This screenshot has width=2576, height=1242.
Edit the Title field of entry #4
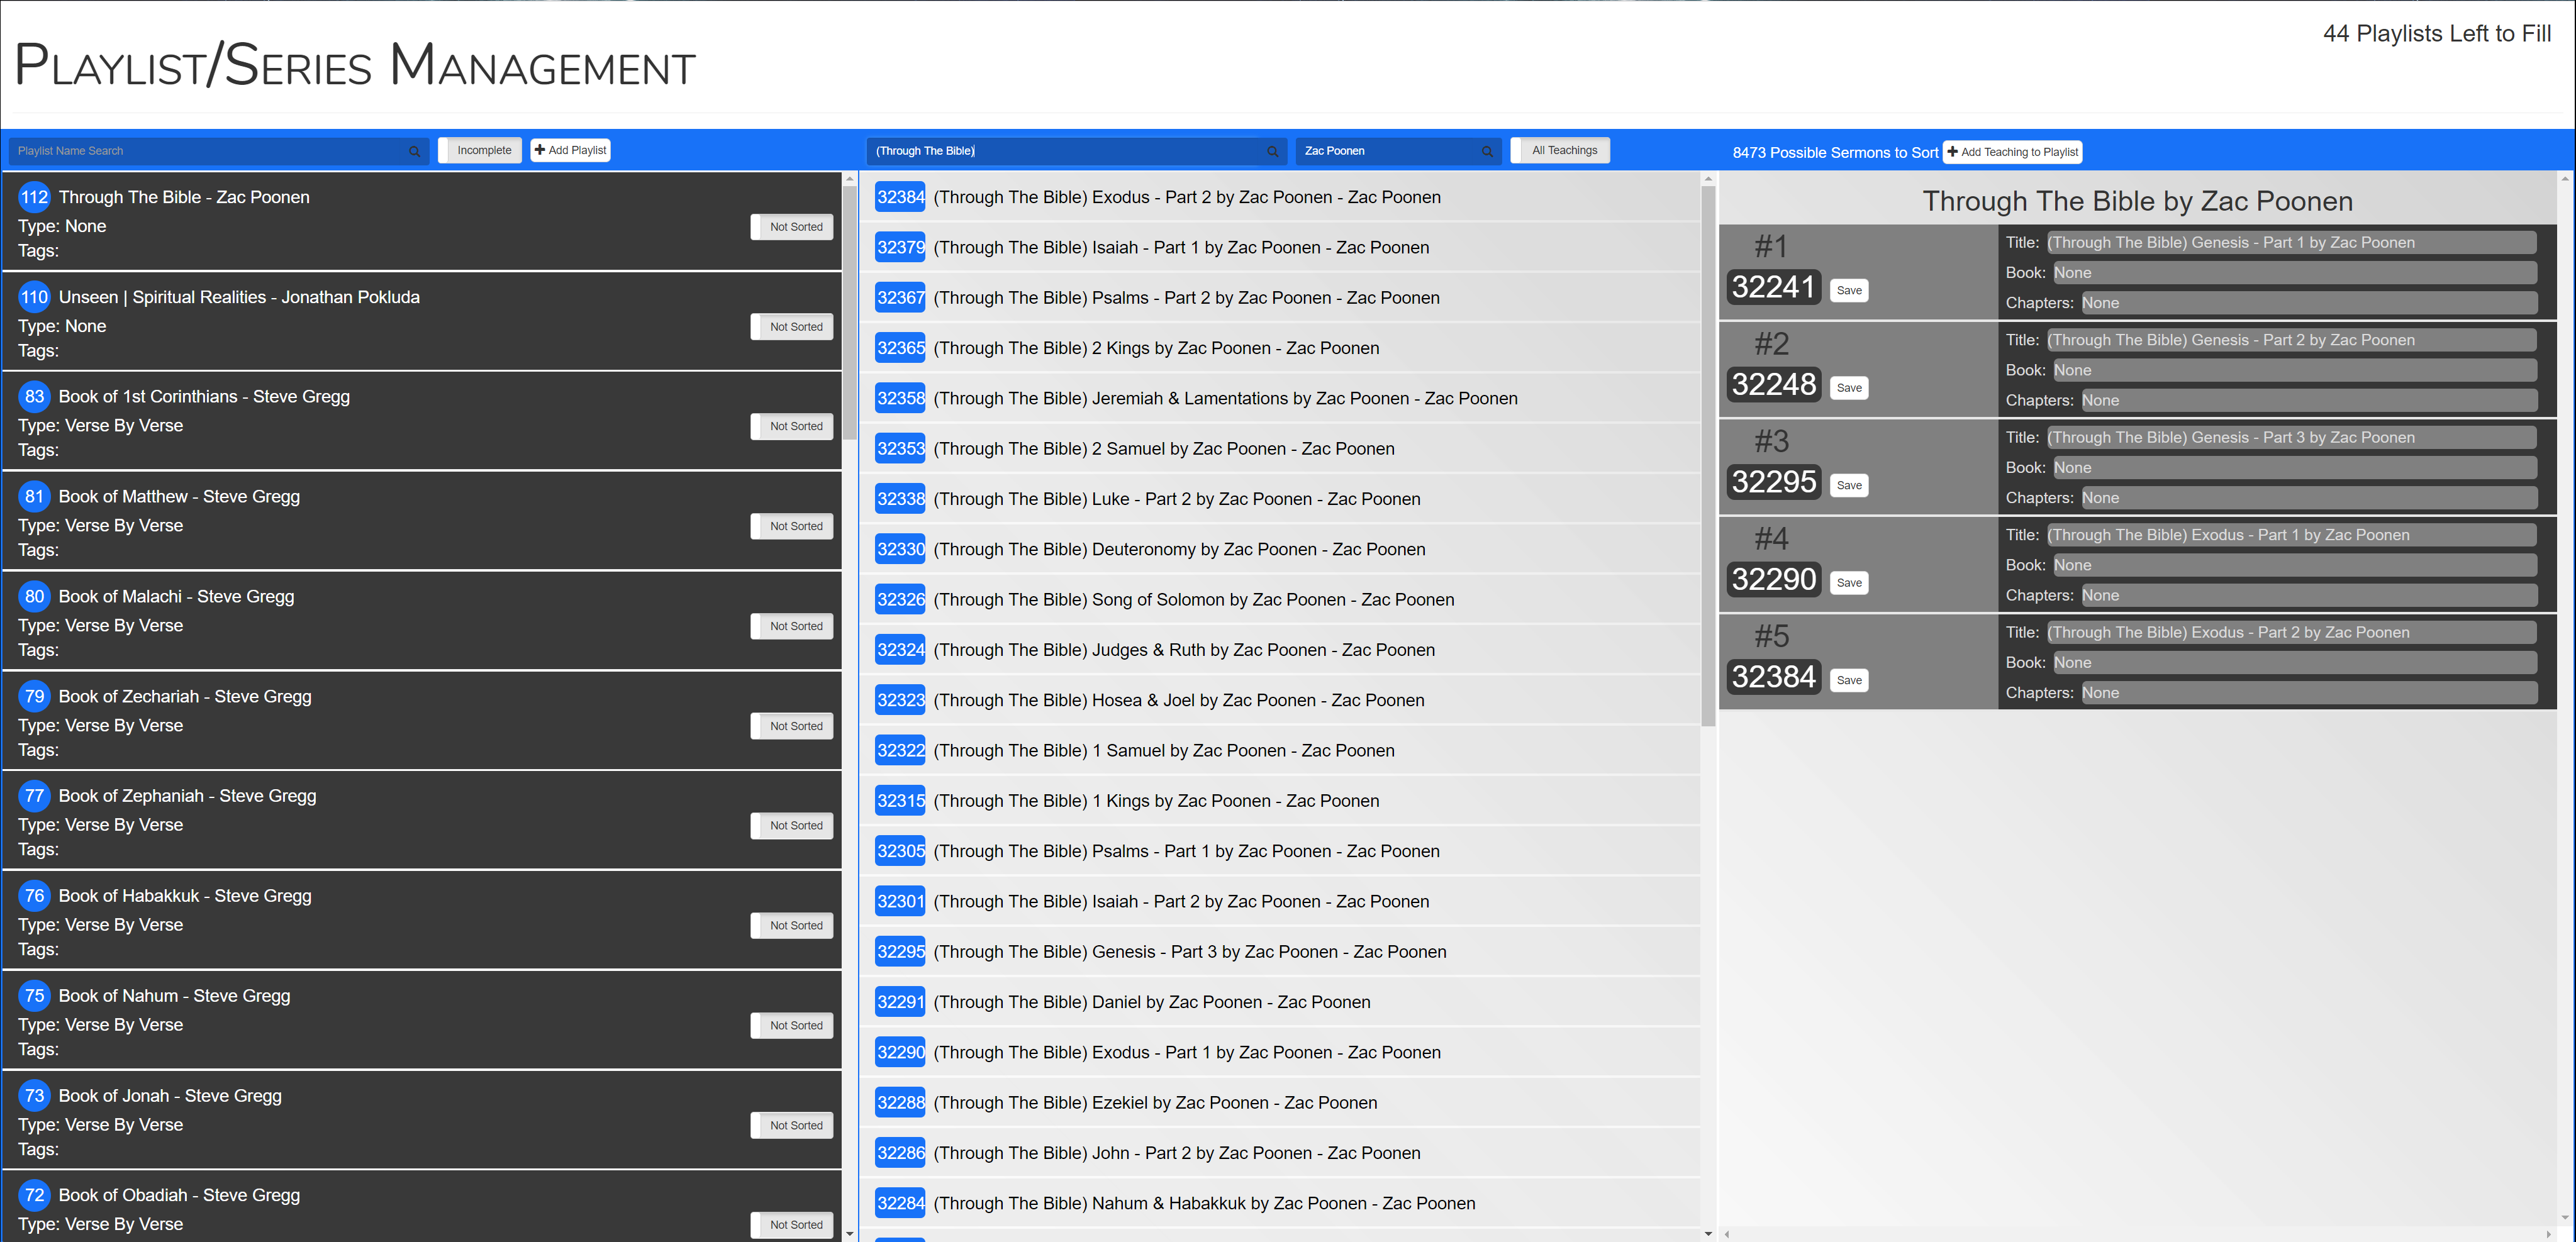coord(2291,535)
